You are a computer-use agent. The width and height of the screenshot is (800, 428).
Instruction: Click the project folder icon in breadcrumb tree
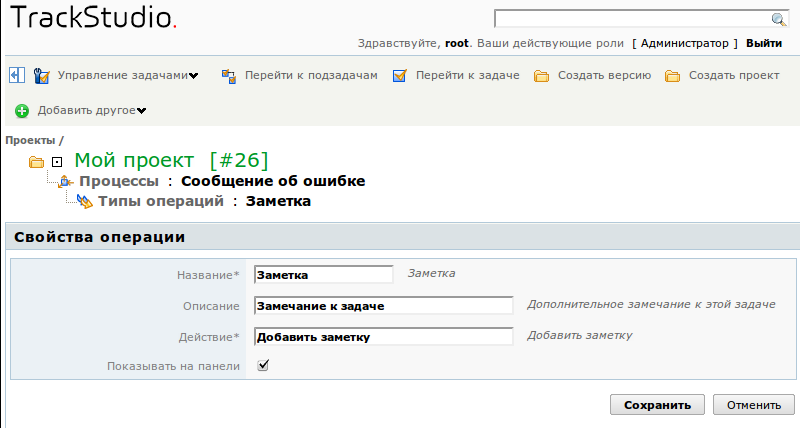36,162
